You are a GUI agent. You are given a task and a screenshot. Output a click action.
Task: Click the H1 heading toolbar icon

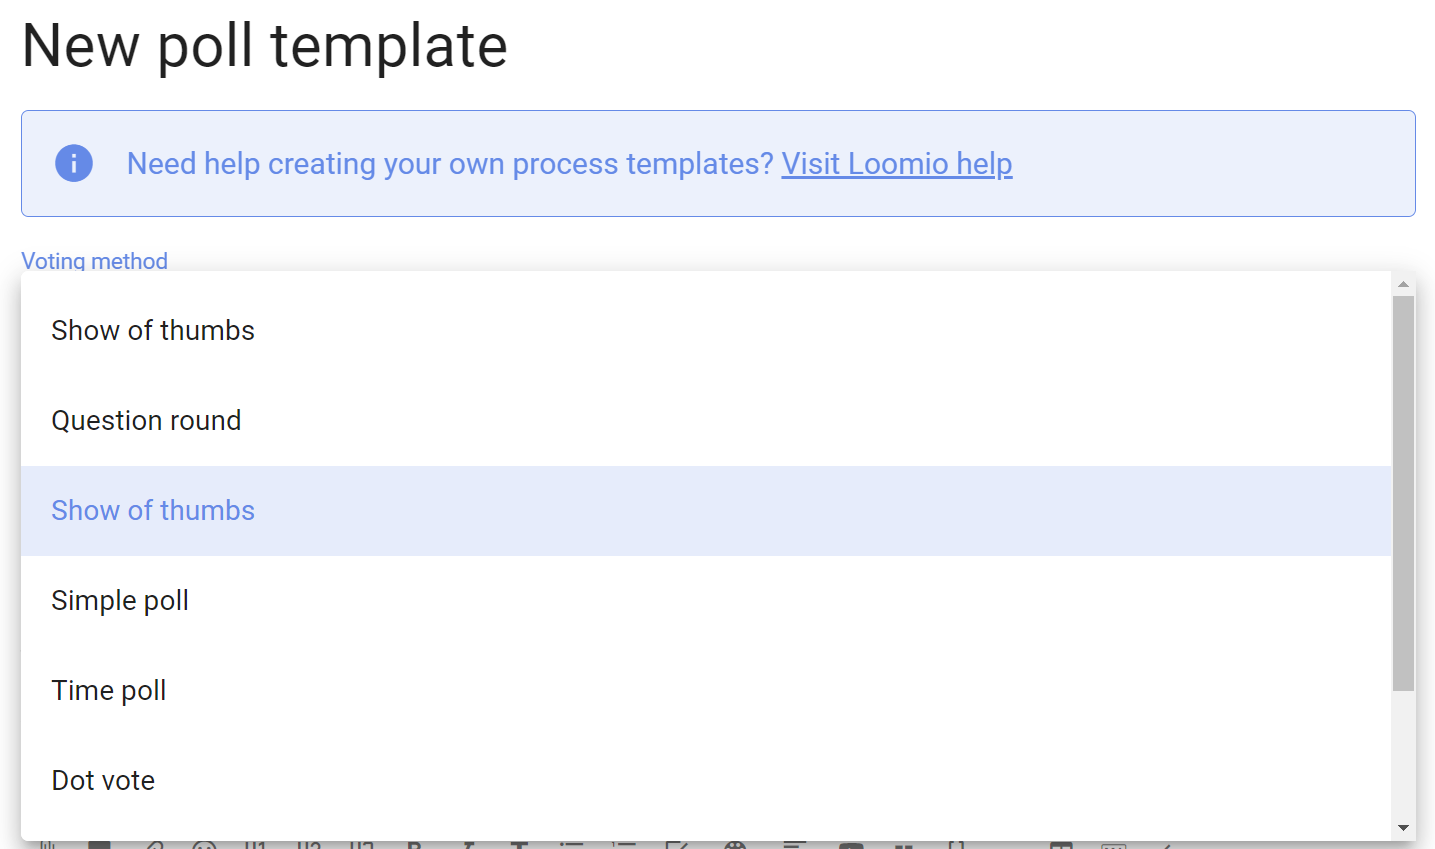click(256, 845)
